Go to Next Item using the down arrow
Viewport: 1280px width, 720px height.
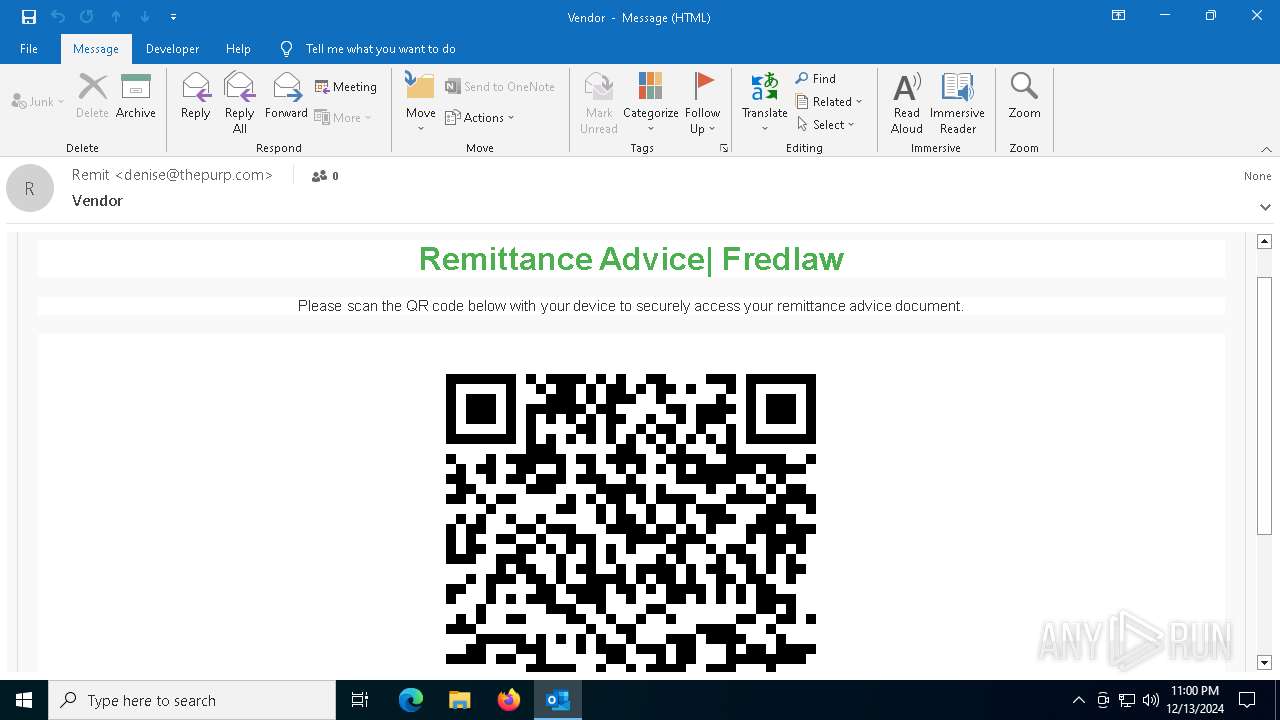tap(145, 16)
